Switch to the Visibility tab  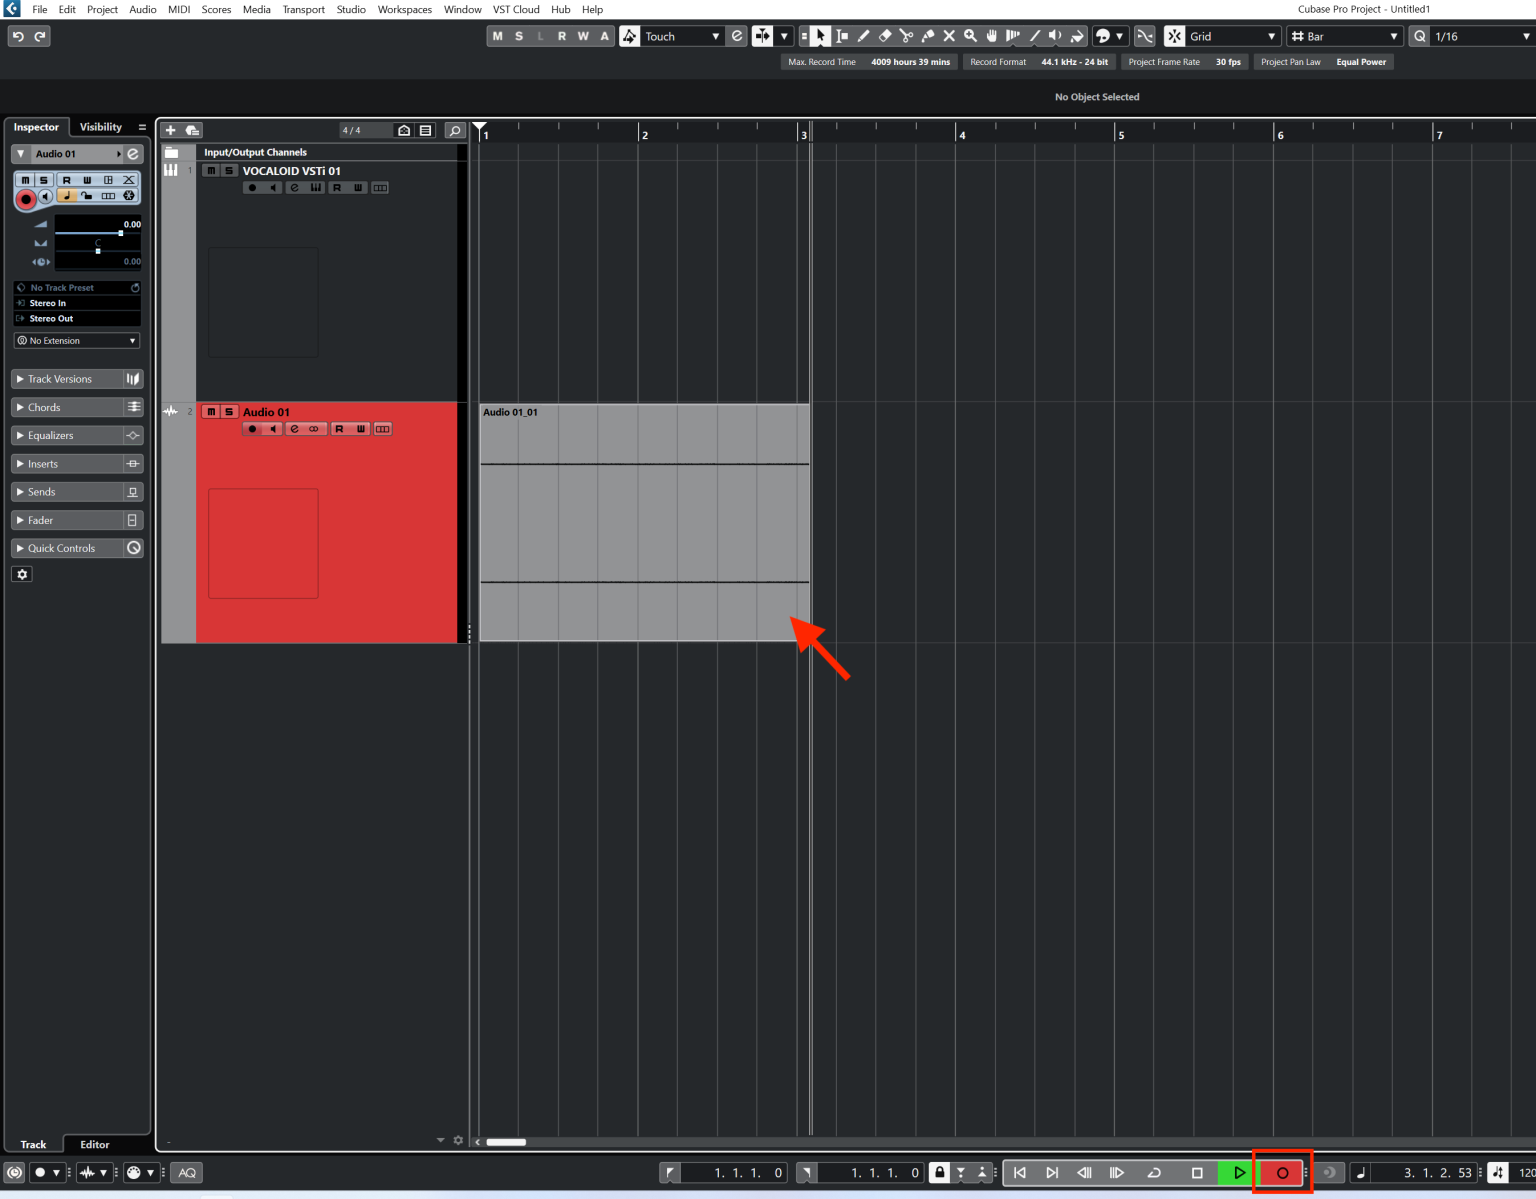tap(100, 127)
